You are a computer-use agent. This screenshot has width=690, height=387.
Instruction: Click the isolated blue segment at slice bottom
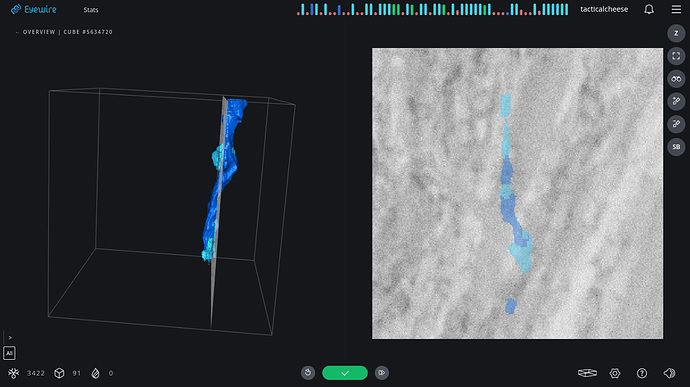(510, 306)
